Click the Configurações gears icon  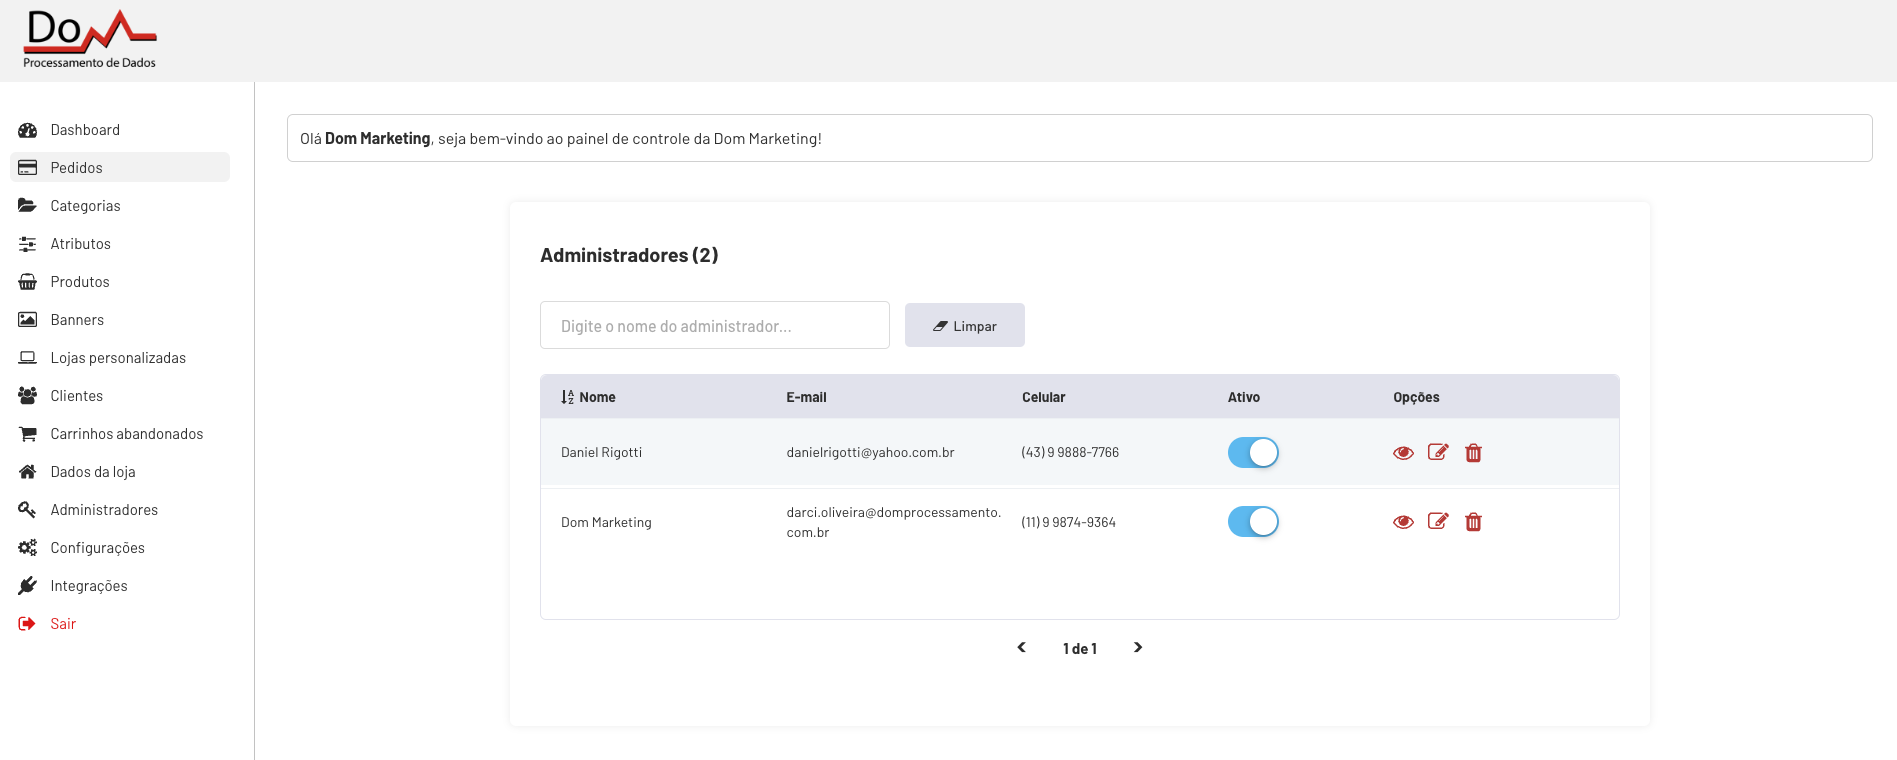click(28, 548)
